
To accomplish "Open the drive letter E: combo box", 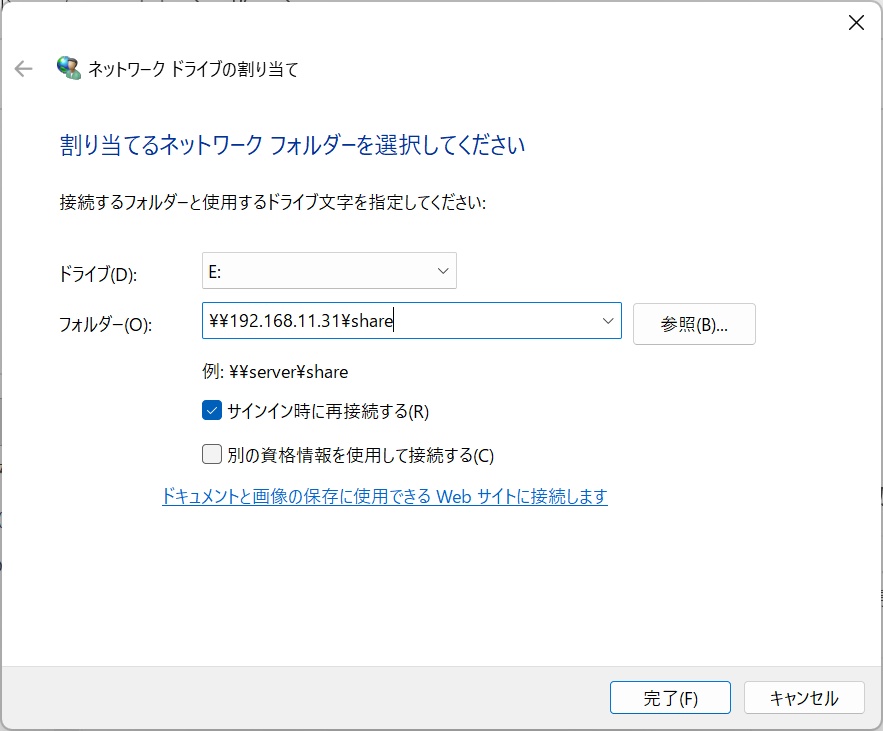I will point(328,271).
